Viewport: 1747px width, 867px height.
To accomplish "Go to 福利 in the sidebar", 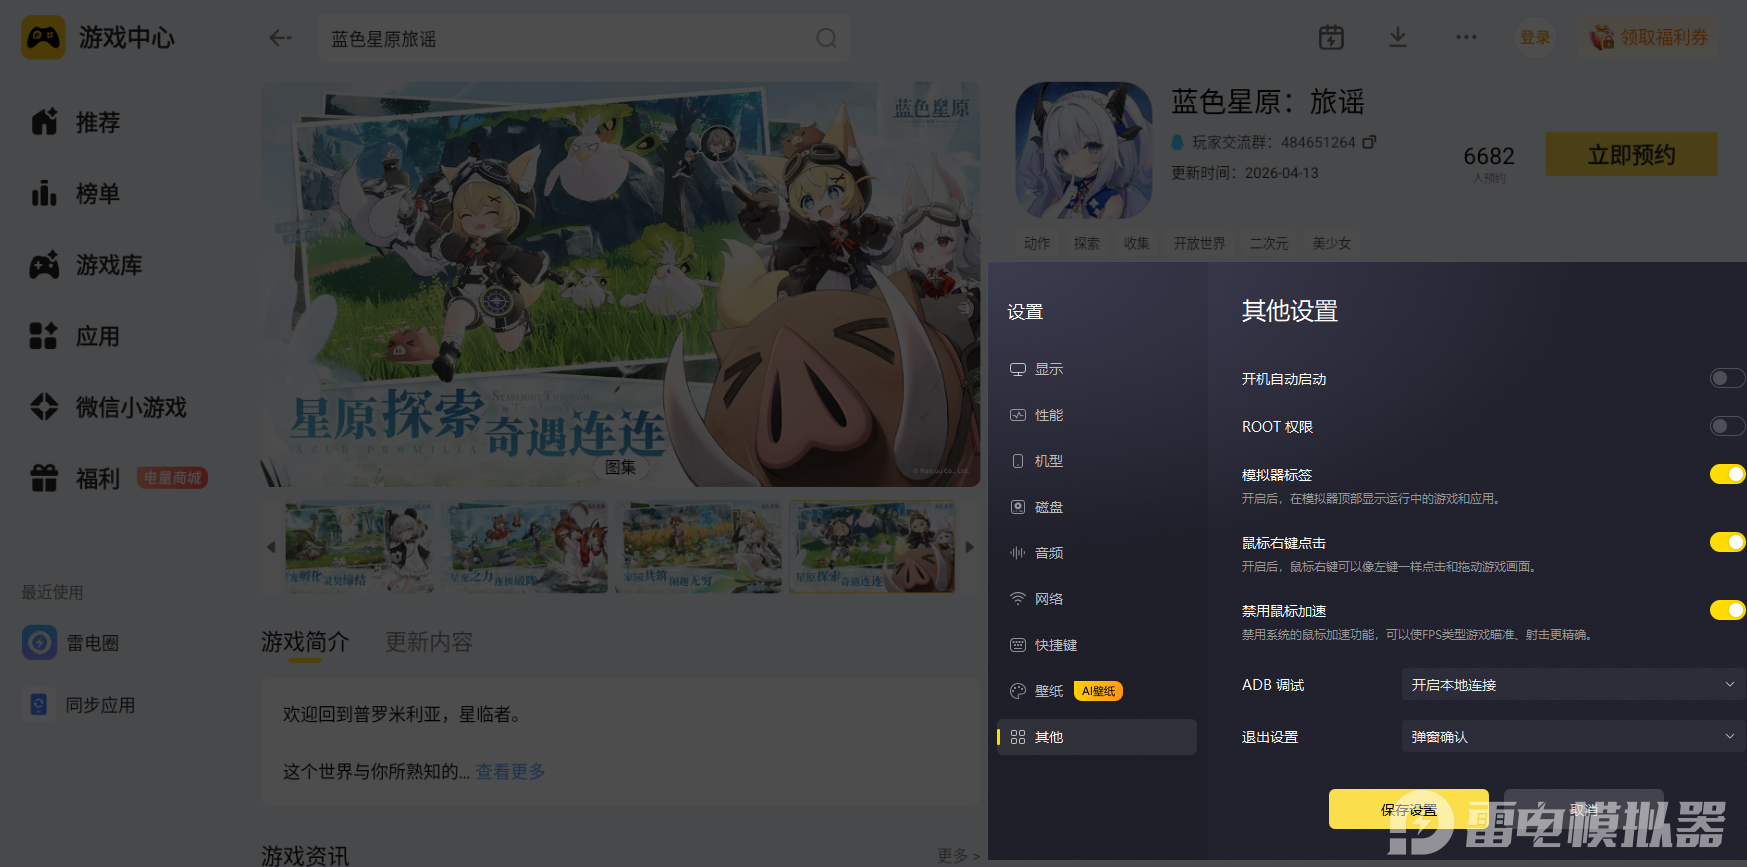I will 76,479.
